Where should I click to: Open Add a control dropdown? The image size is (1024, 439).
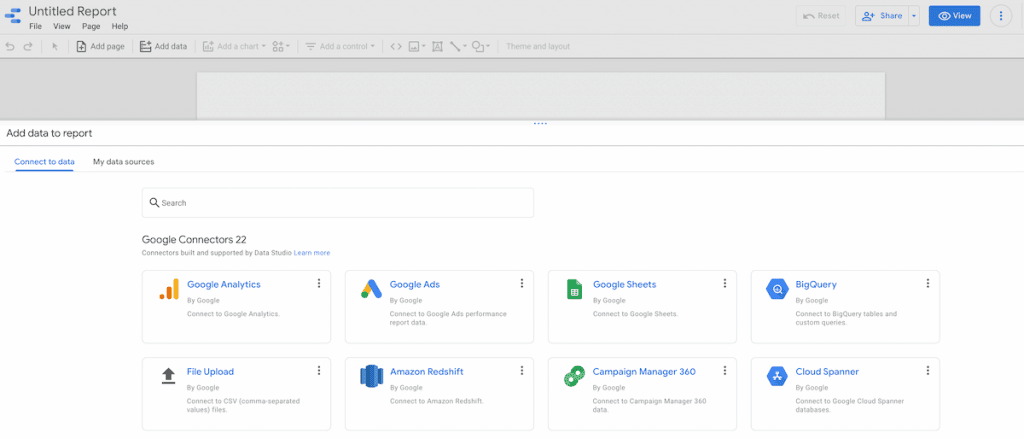point(340,46)
